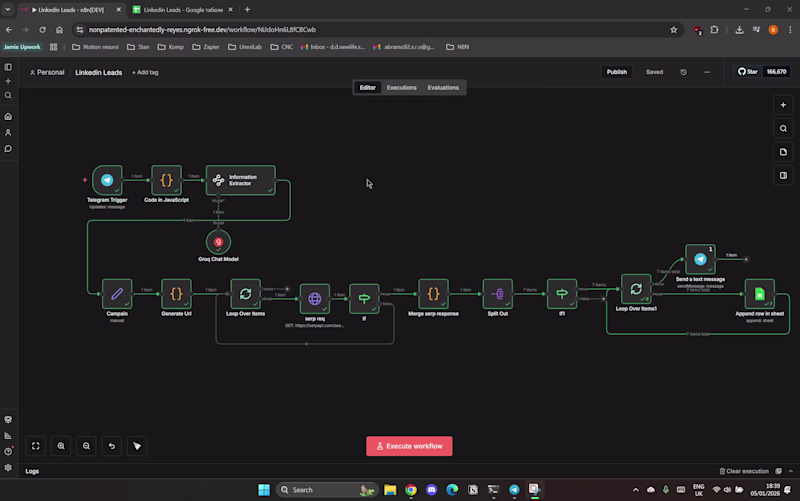Expand the Logs panel
This screenshot has height=501, width=800.
click(790, 471)
